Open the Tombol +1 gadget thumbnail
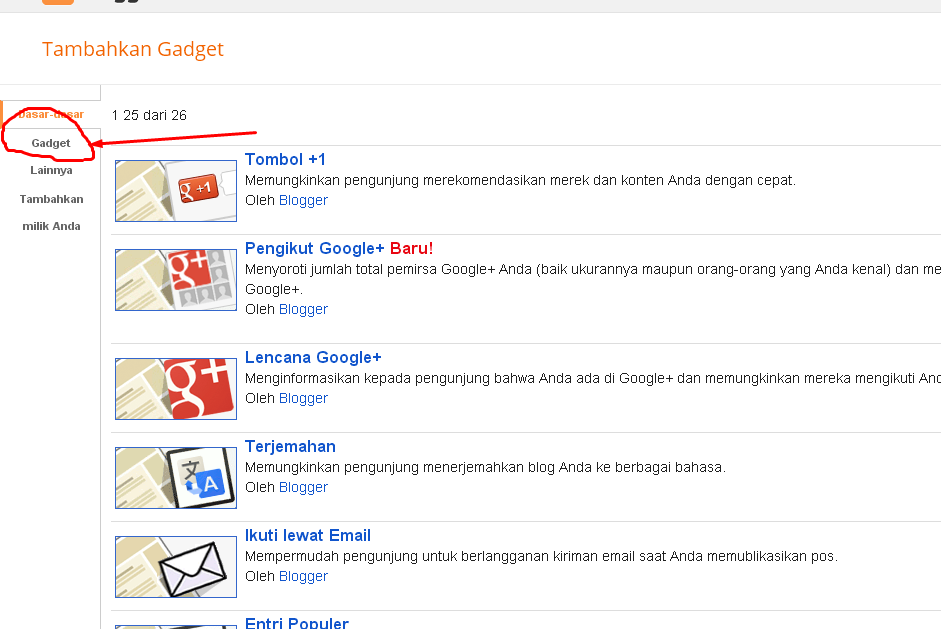The height and width of the screenshot is (629, 941). [176, 191]
